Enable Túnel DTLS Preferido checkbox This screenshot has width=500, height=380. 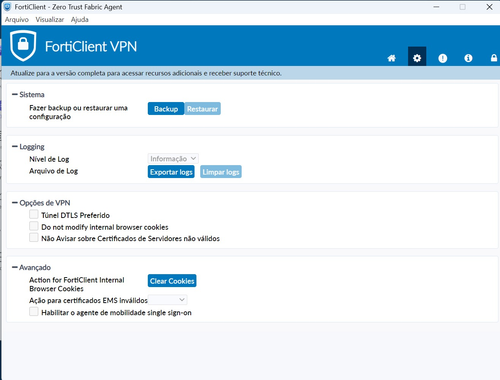coord(34,214)
